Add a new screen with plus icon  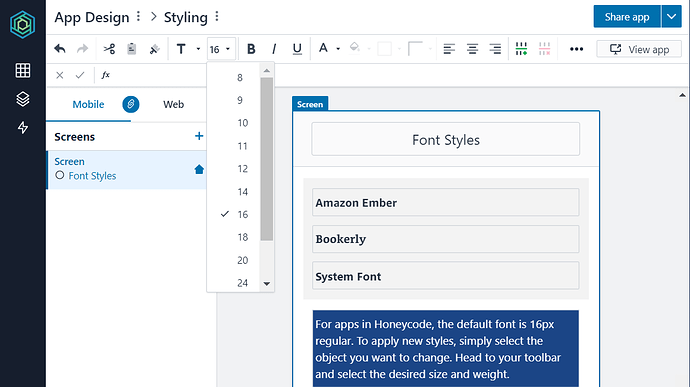coord(199,136)
